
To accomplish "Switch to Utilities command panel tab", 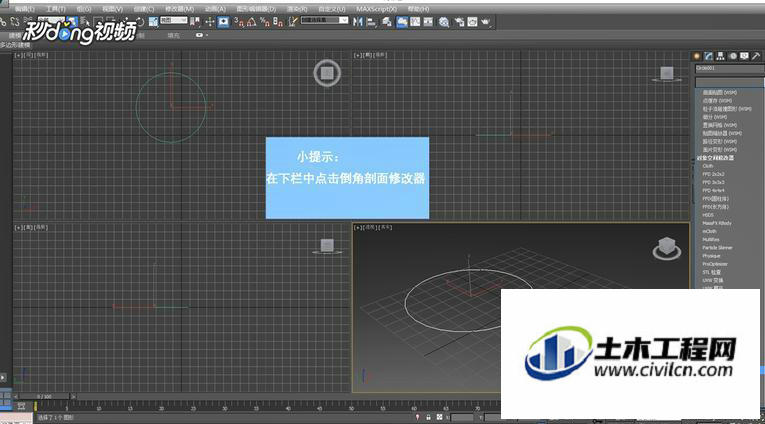I will [756, 56].
